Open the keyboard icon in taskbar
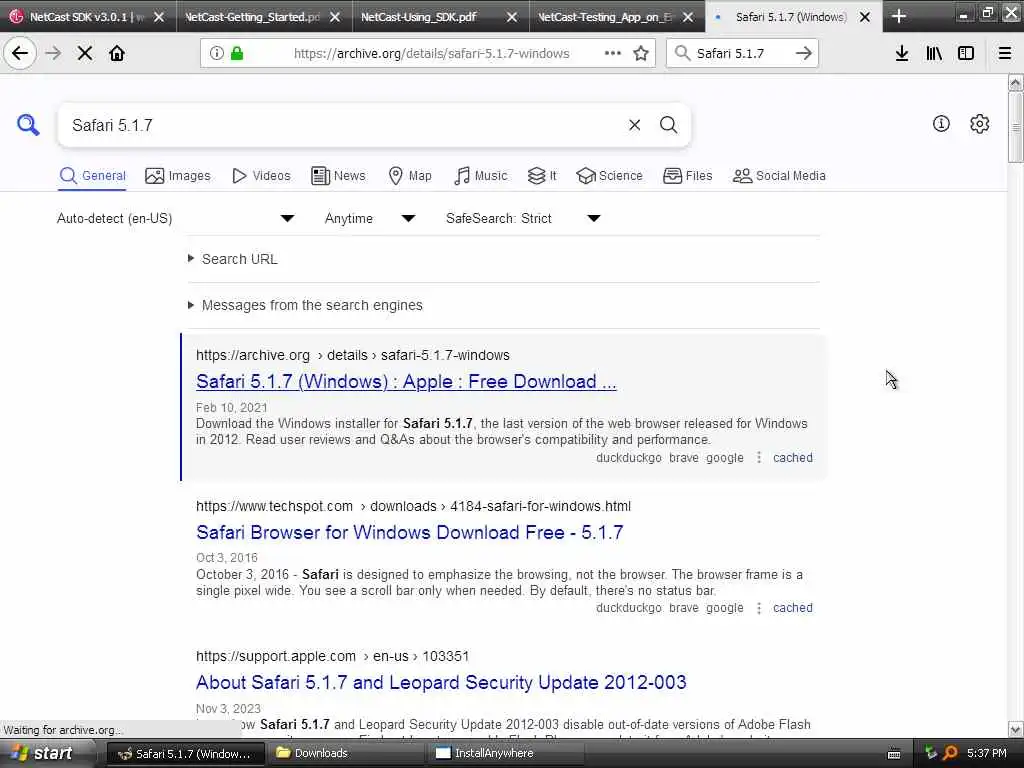Viewport: 1024px width, 768px height. (x=894, y=754)
